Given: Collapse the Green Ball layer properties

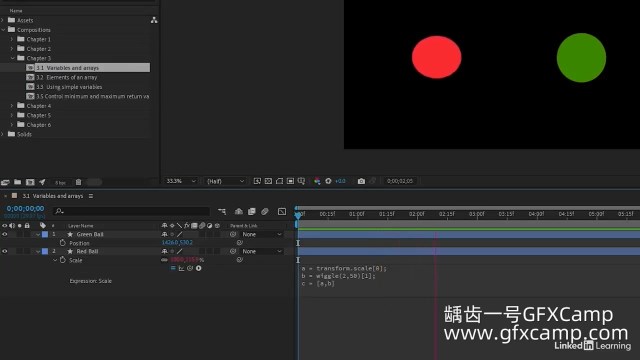Looking at the screenshot, I should (38, 235).
